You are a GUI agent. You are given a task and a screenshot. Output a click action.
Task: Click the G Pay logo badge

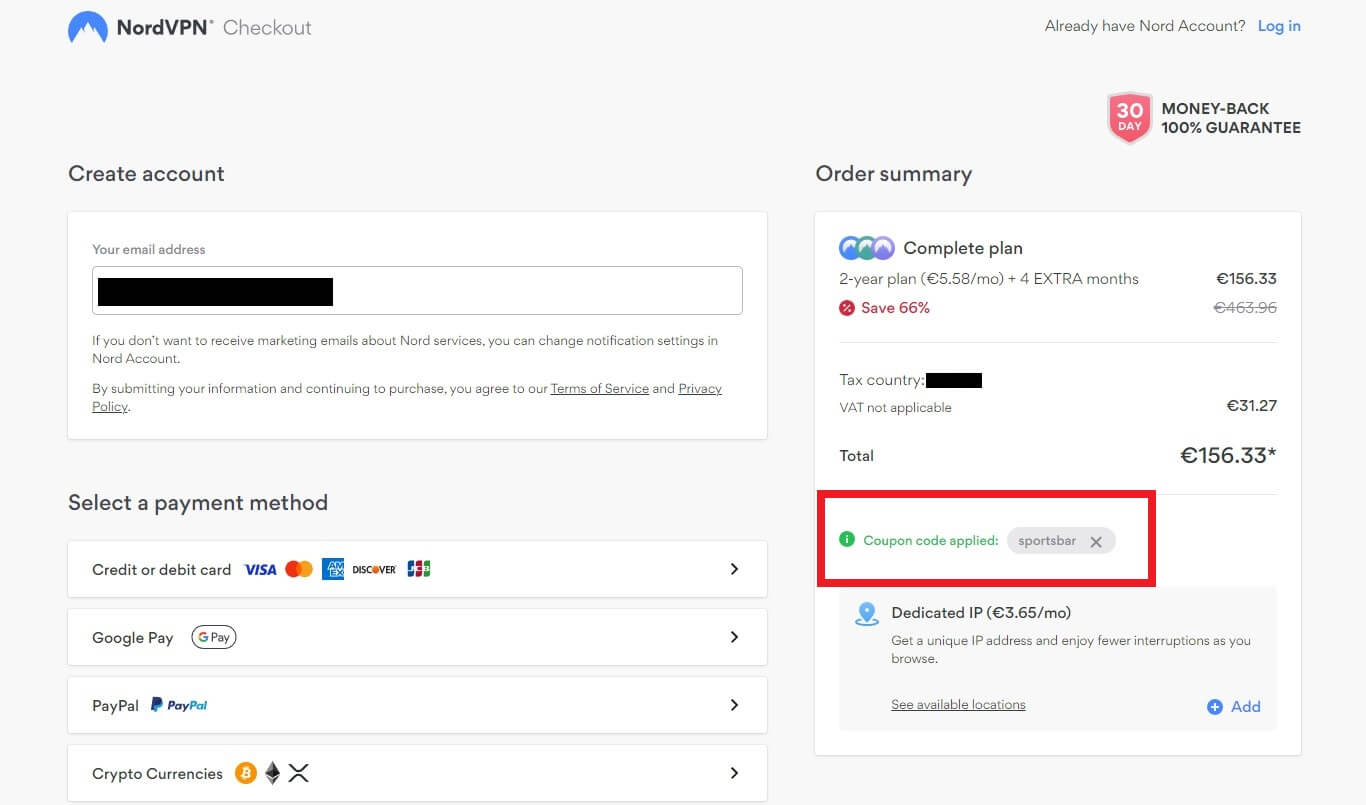[214, 637]
